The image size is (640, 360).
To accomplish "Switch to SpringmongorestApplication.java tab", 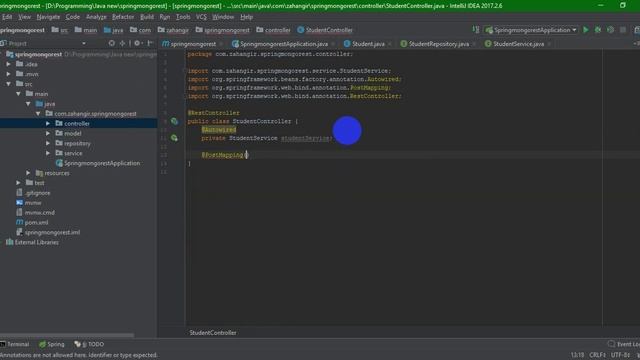I will coord(284,44).
